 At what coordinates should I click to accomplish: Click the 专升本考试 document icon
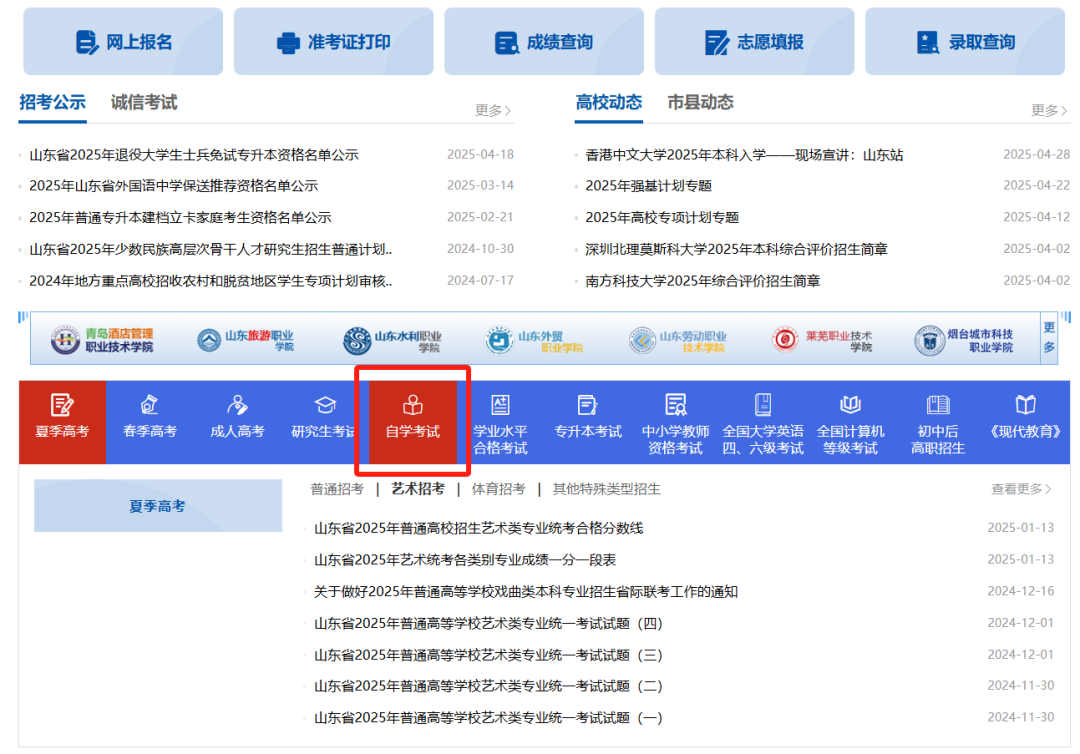588,404
